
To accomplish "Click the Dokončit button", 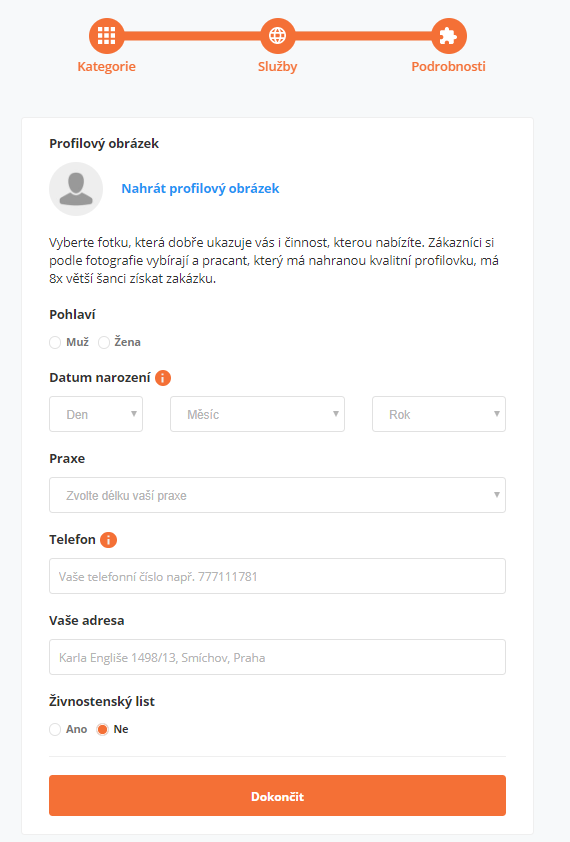I will click(x=277, y=795).
